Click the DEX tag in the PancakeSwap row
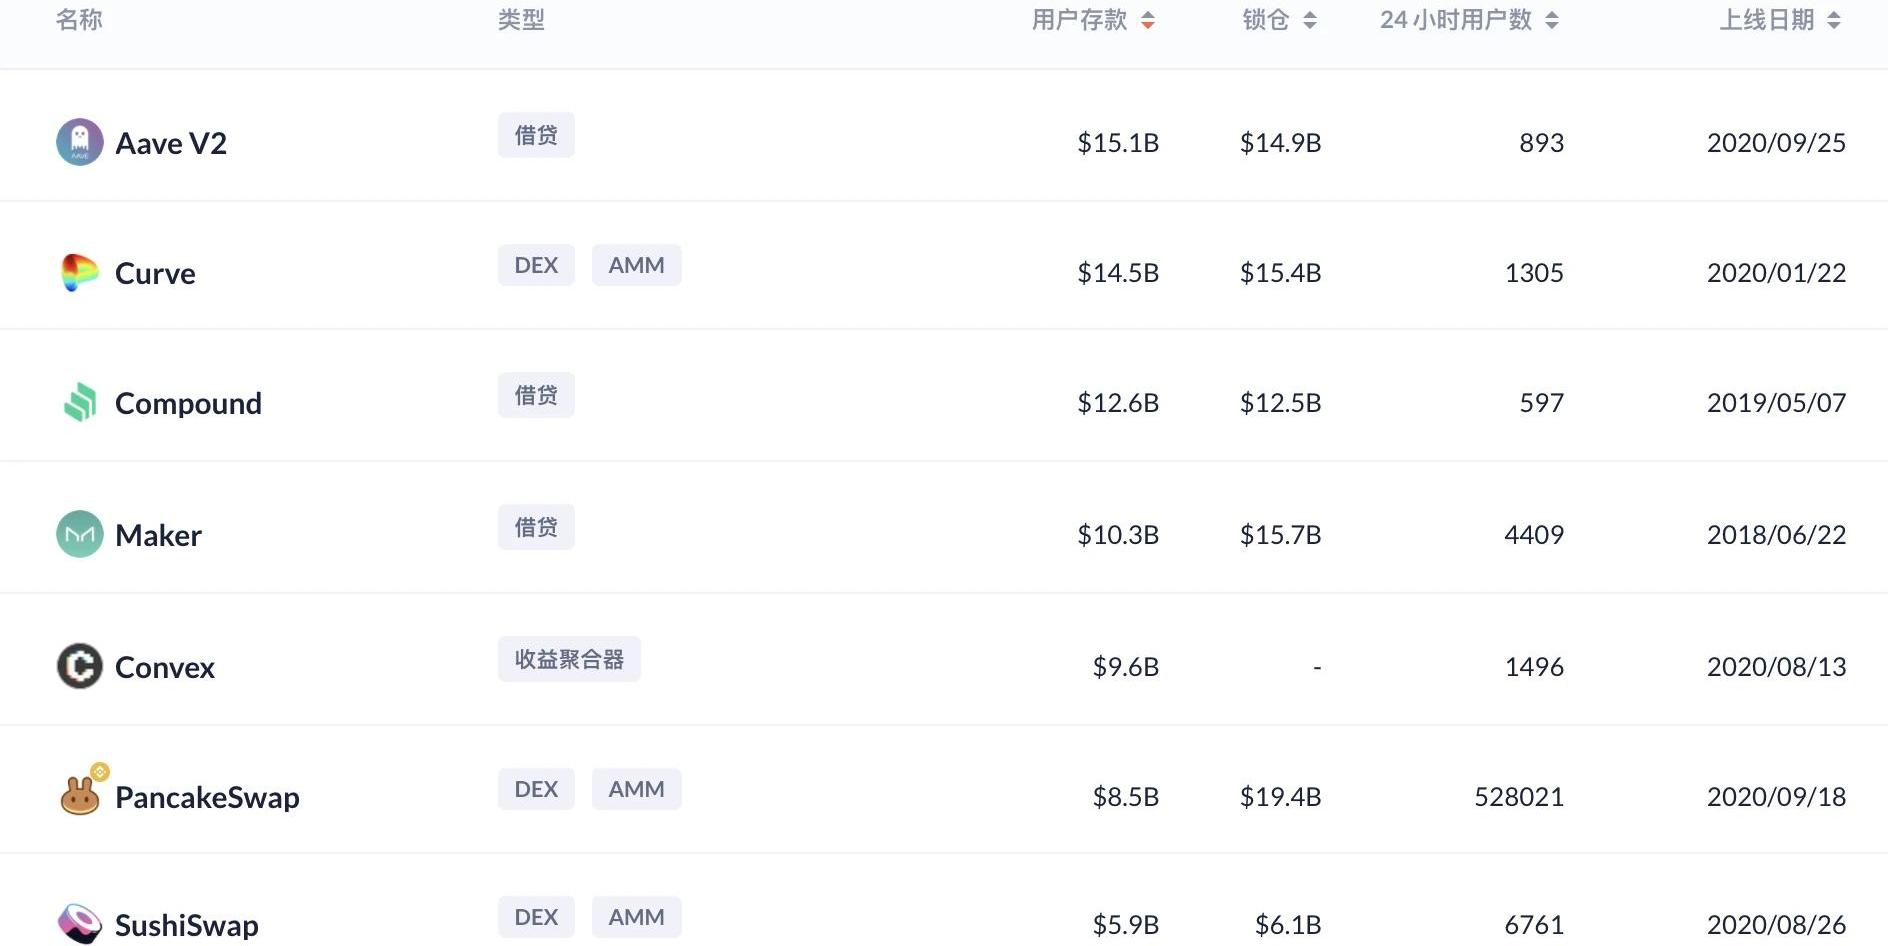Image resolution: width=1888 pixels, height=946 pixels. (x=536, y=789)
